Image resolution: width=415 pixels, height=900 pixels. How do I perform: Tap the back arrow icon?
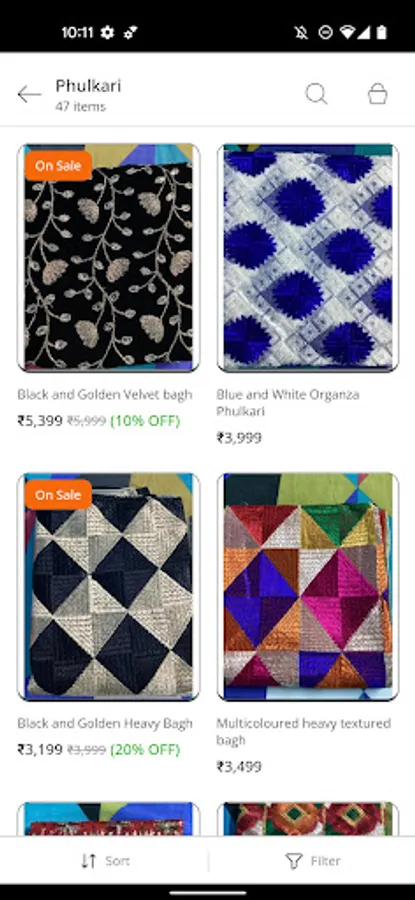click(x=29, y=94)
